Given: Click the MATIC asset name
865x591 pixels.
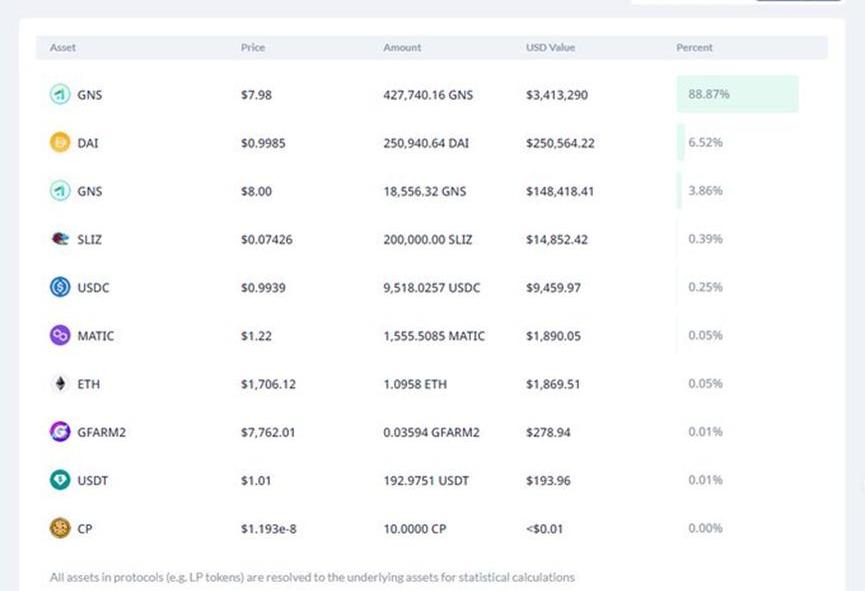Looking at the screenshot, I should (95, 336).
